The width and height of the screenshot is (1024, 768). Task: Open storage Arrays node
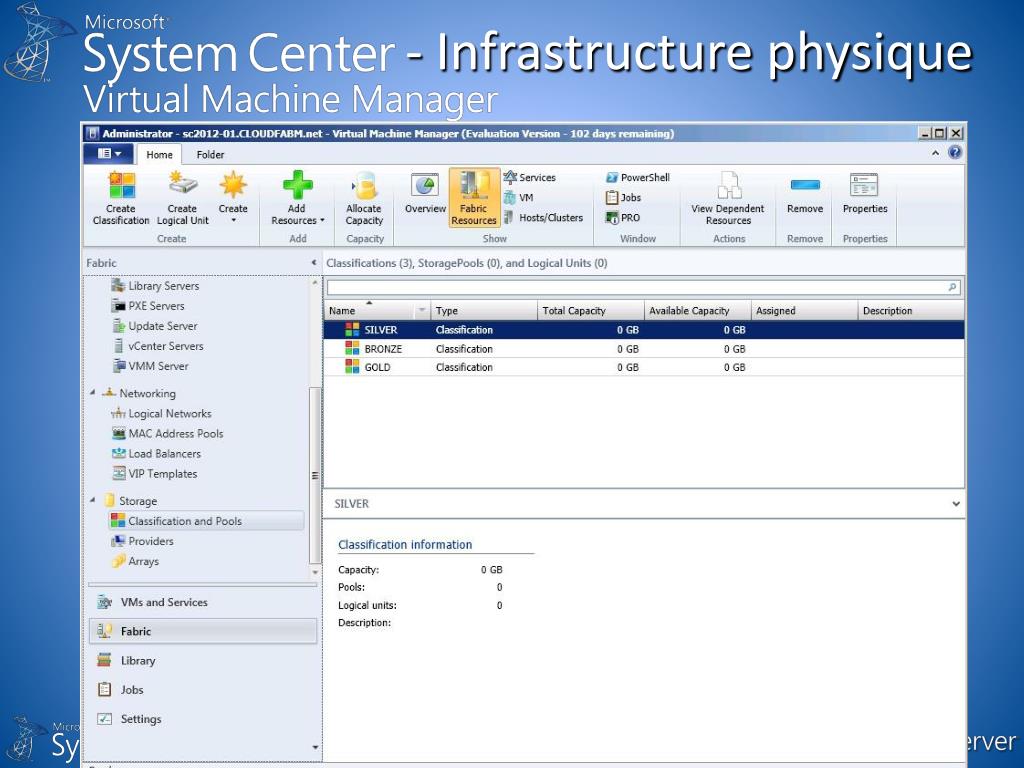click(135, 561)
